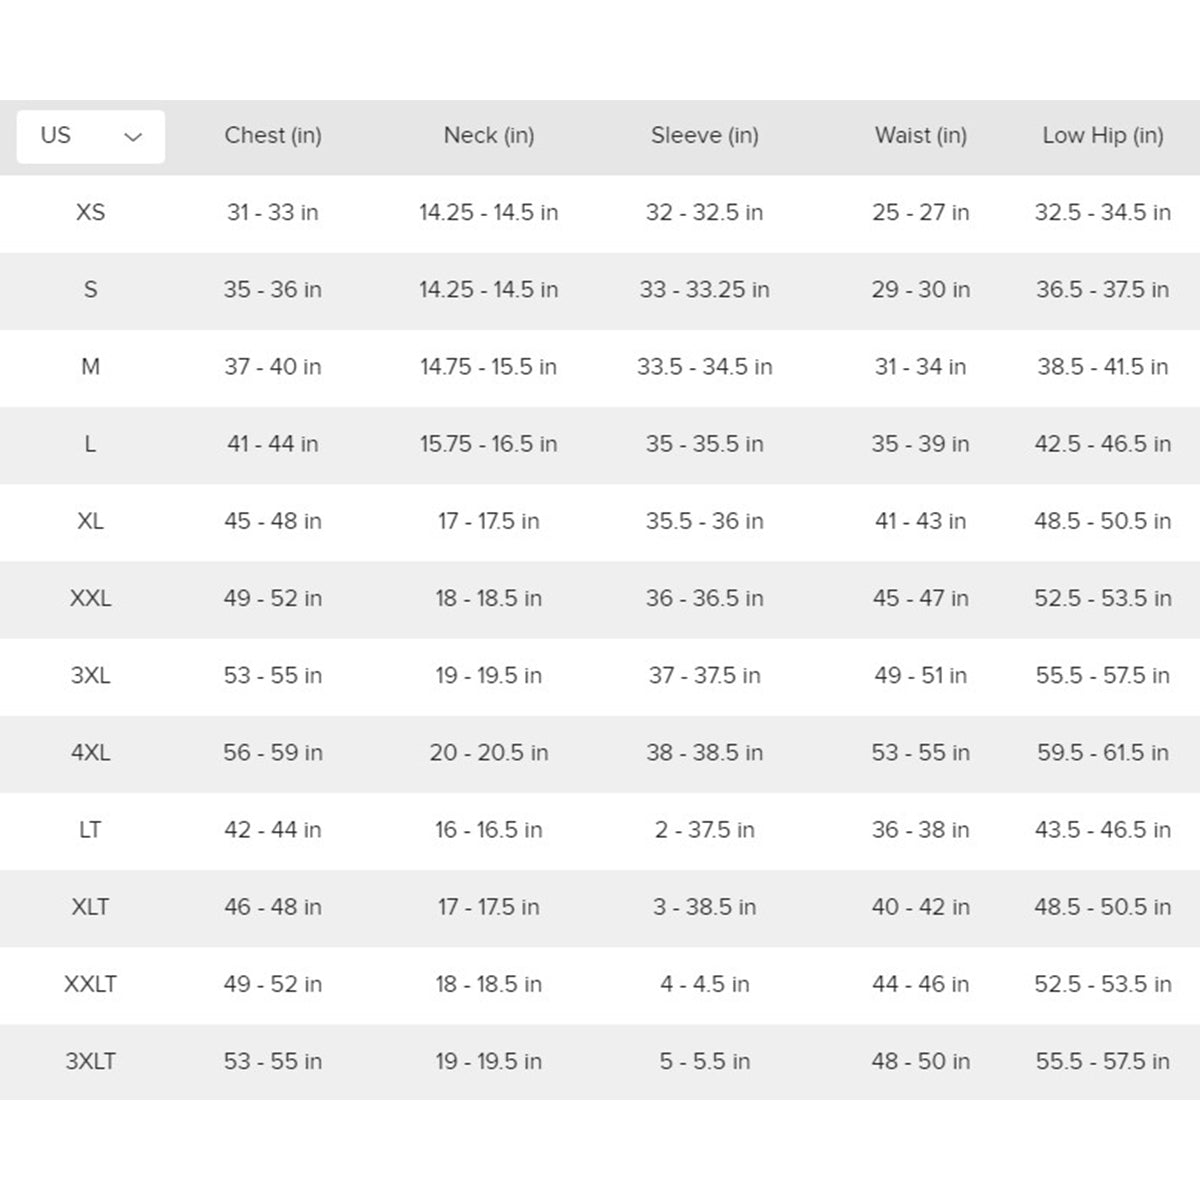Screen dimensions: 1200x1200
Task: Click the Sleeve (in) column header
Action: point(705,135)
